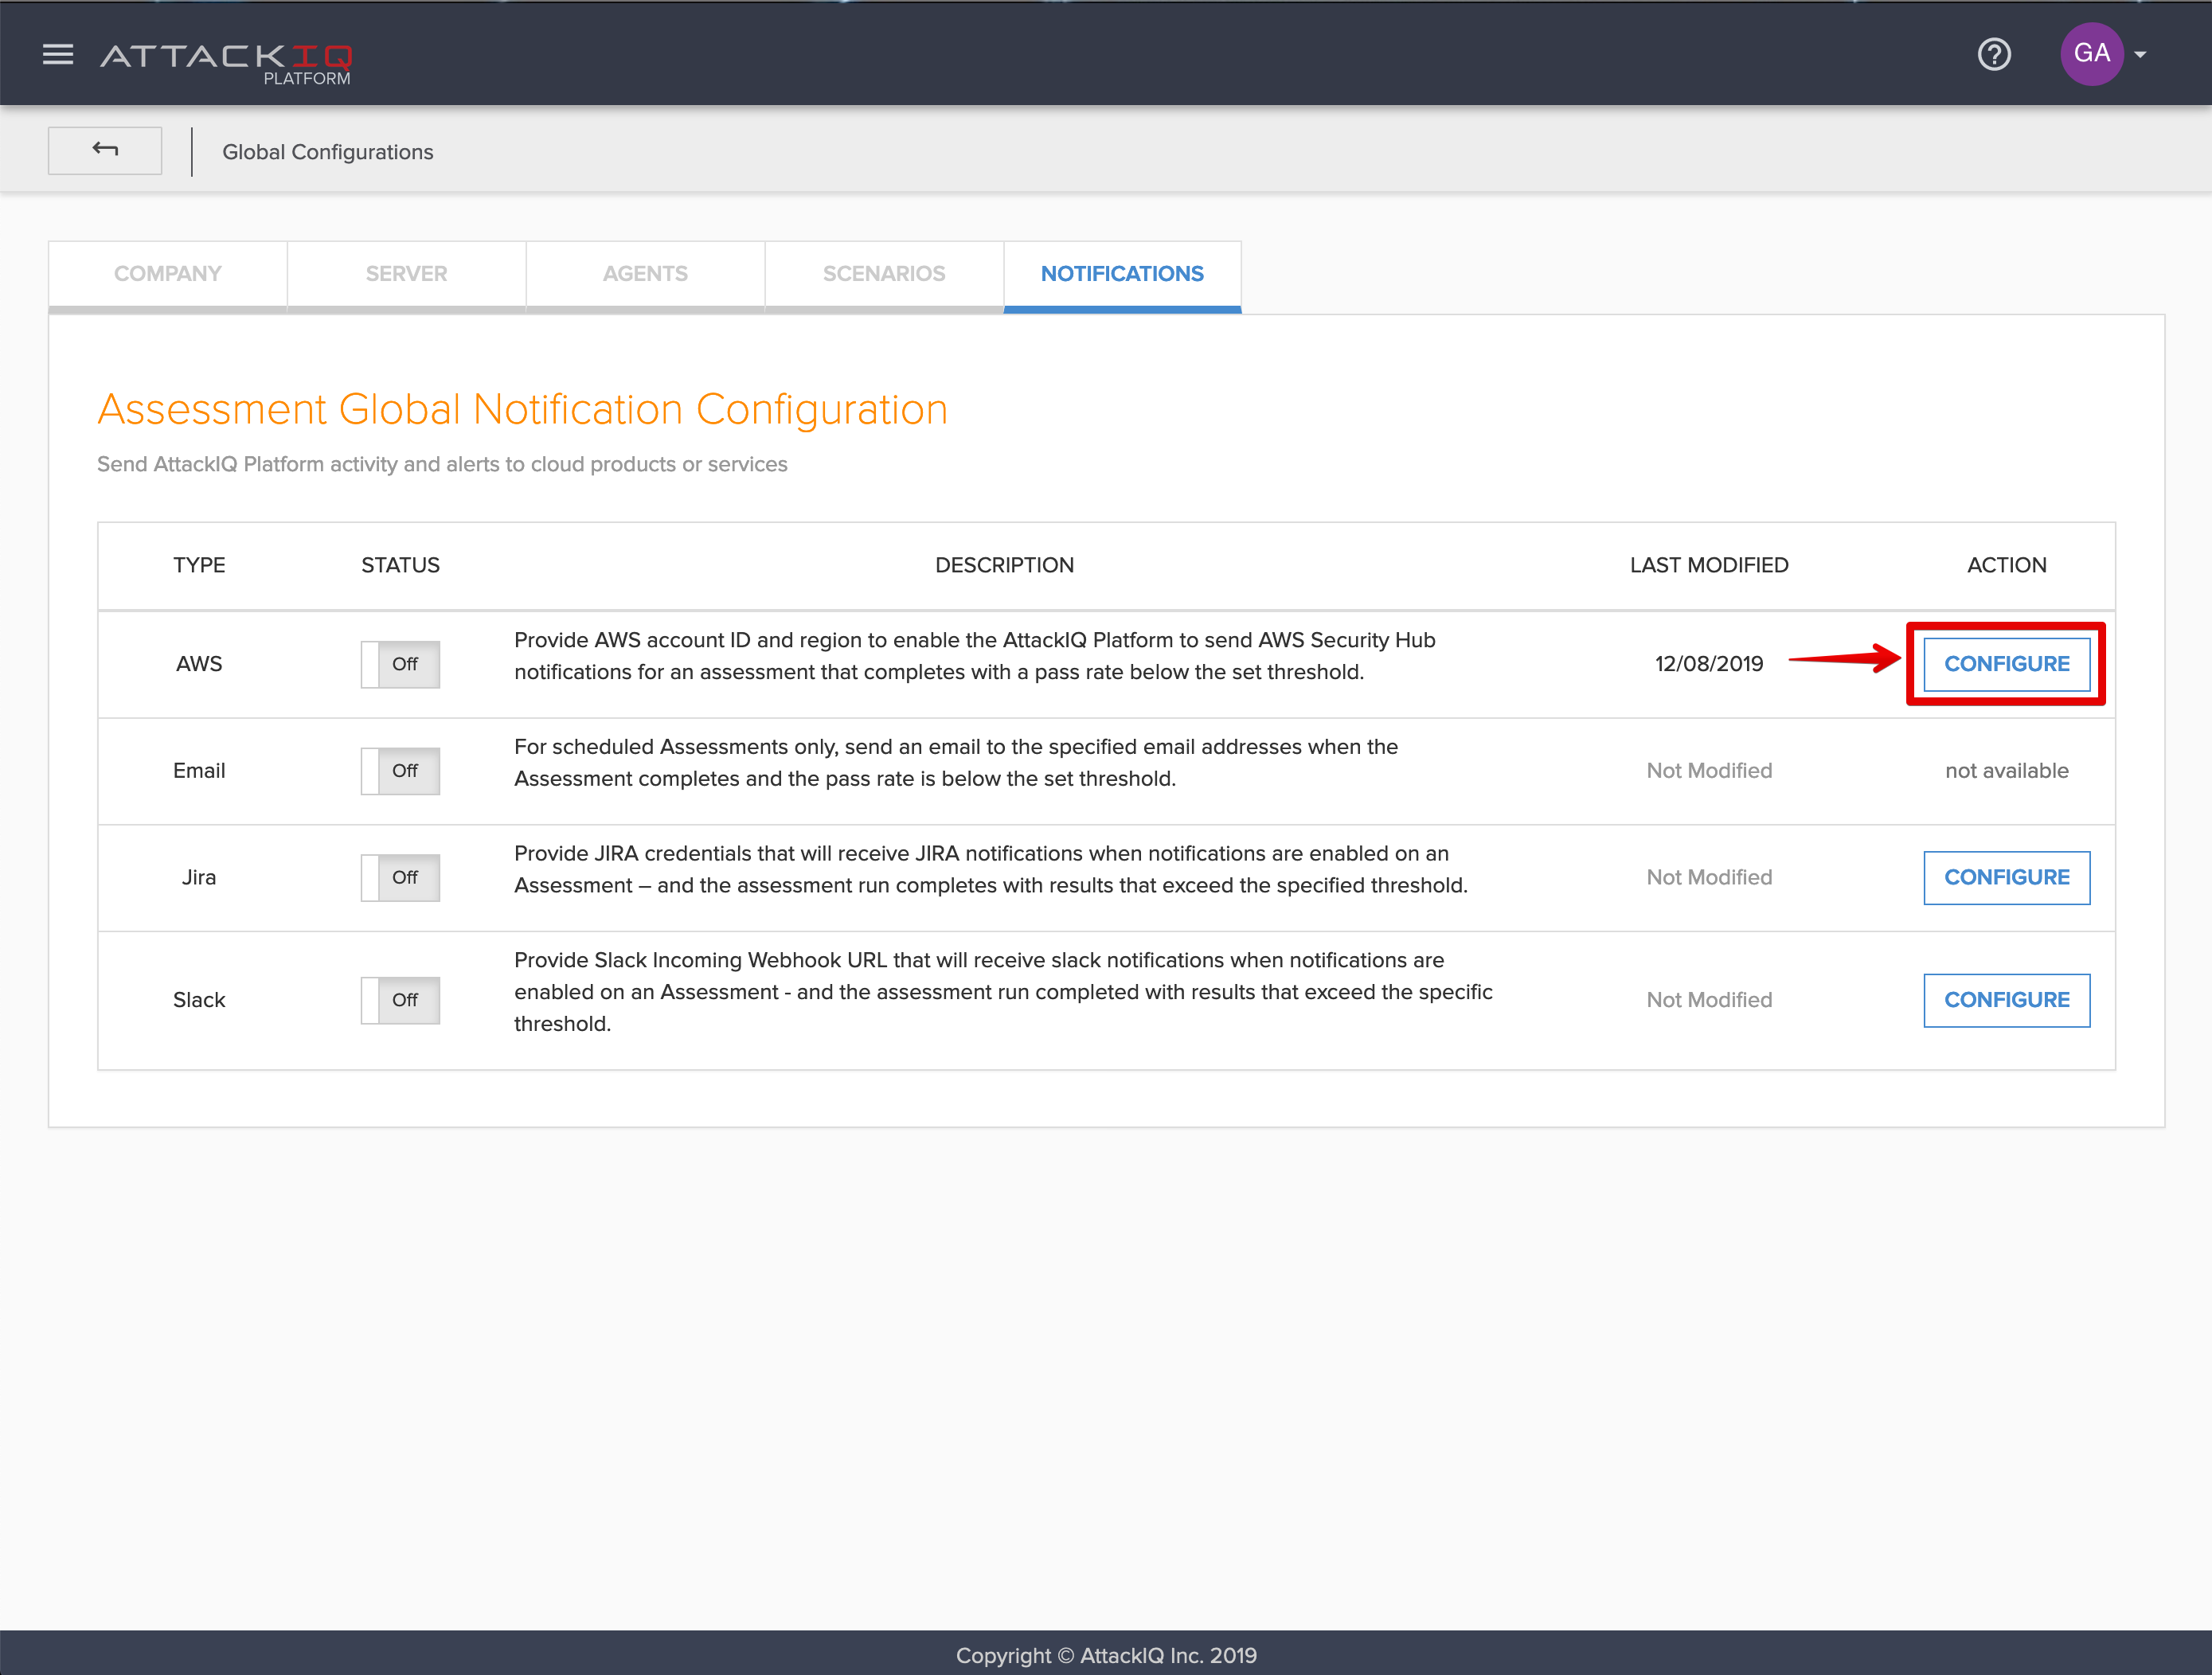Open the hamburger navigation menu

(x=58, y=54)
